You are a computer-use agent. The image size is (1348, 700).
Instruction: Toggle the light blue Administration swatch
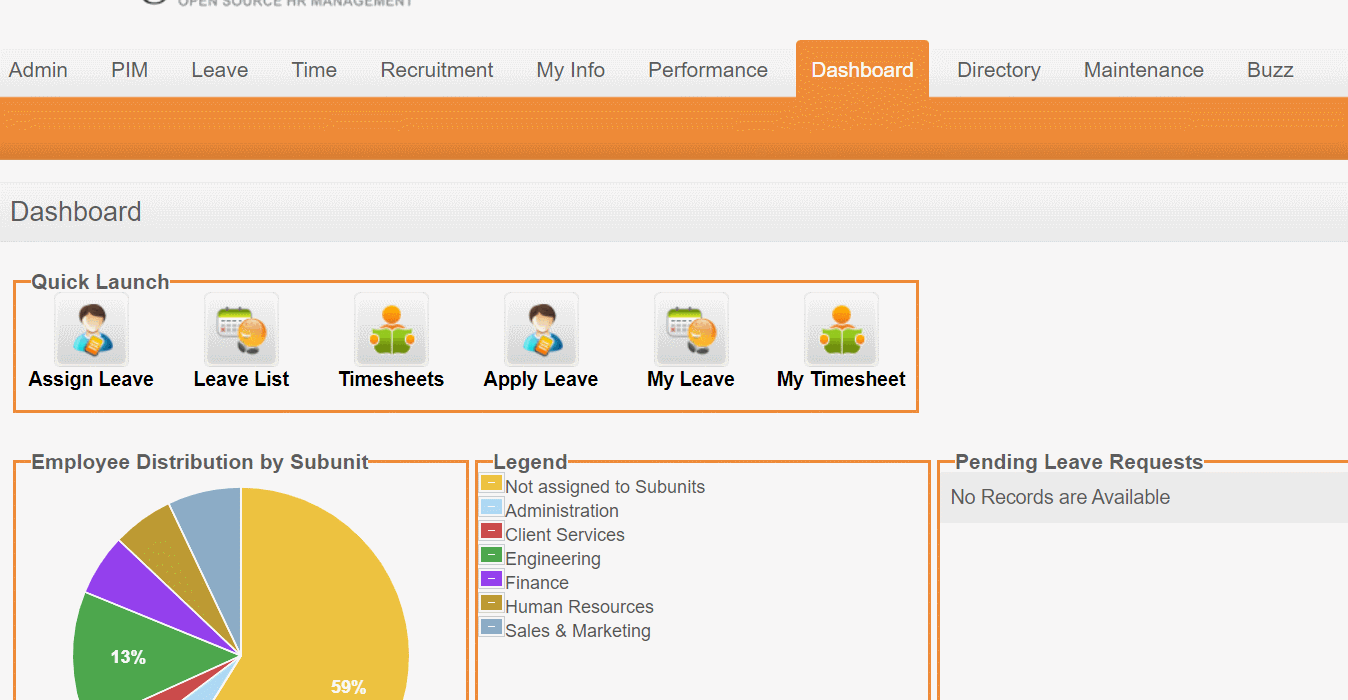(x=491, y=507)
